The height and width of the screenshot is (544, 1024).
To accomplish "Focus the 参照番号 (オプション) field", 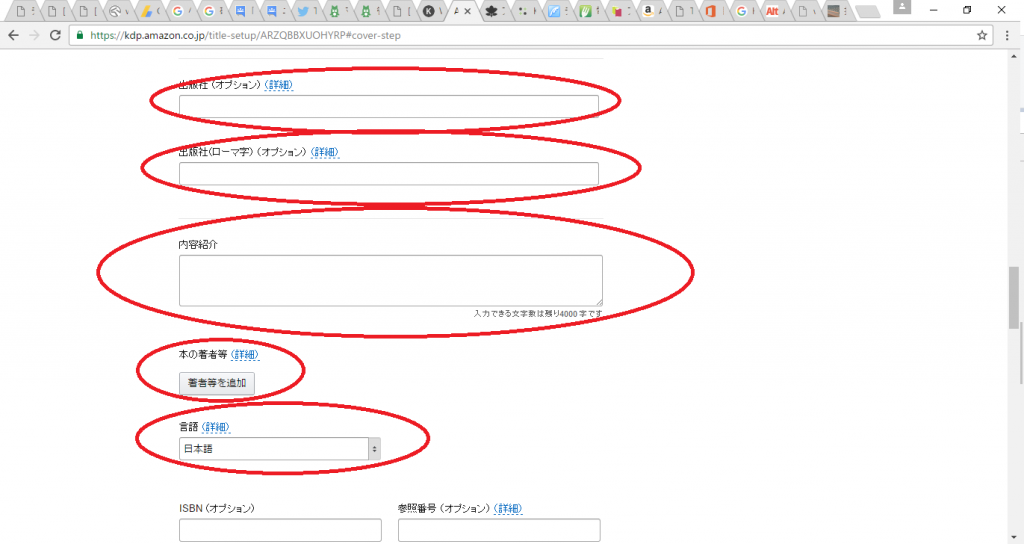I will coord(499,530).
